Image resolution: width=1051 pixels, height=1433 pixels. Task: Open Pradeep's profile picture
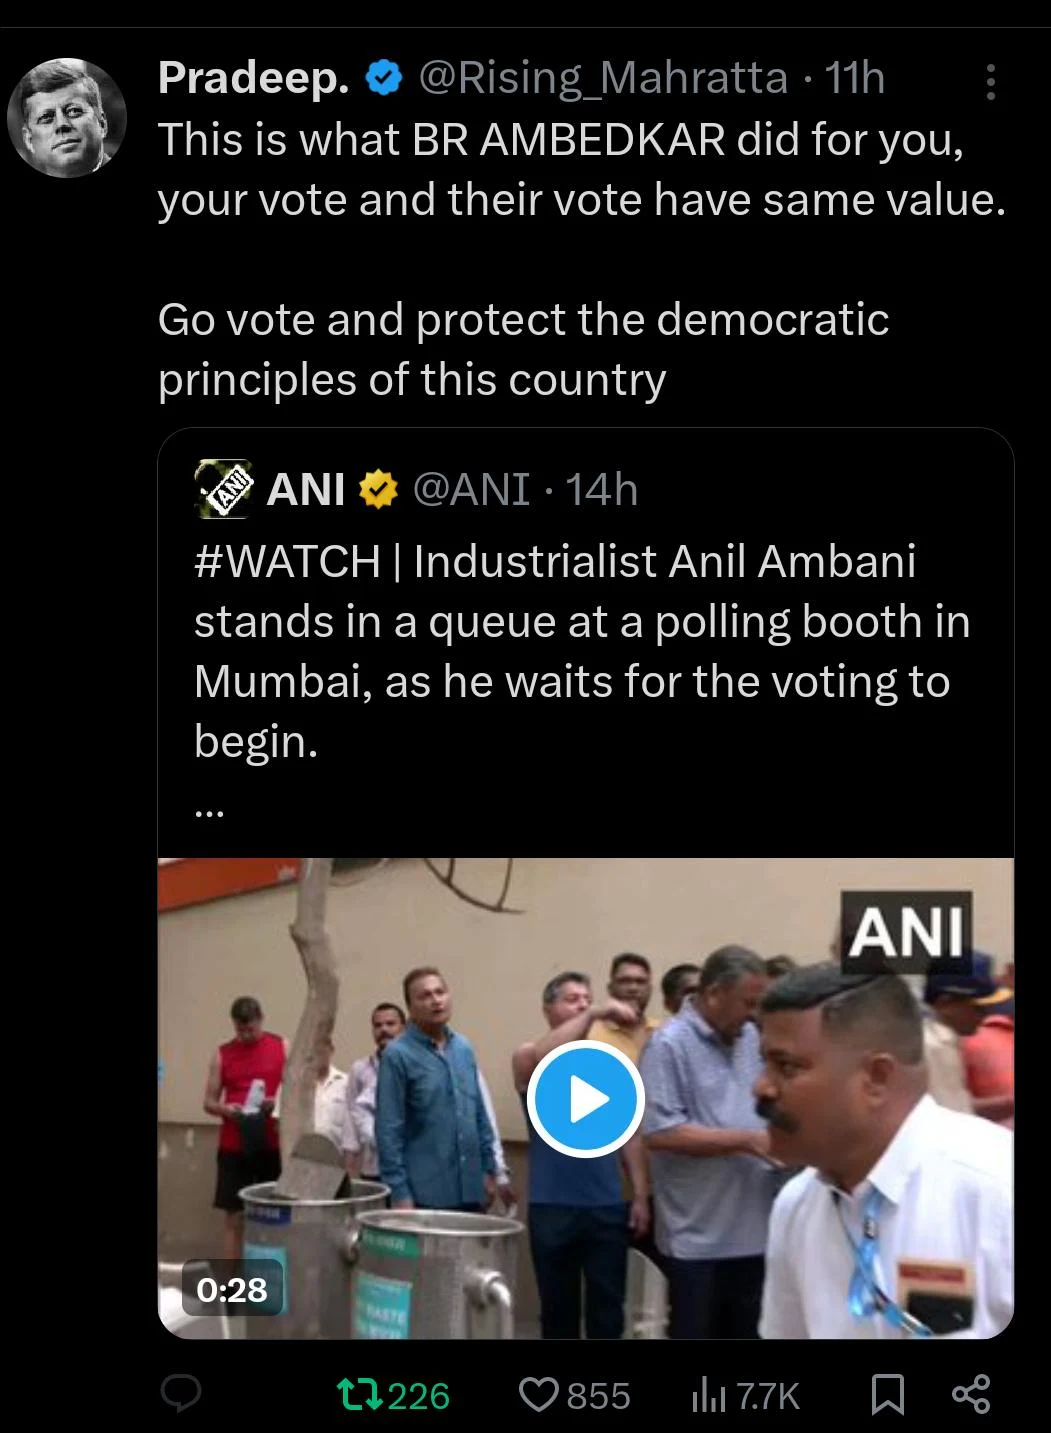click(67, 117)
